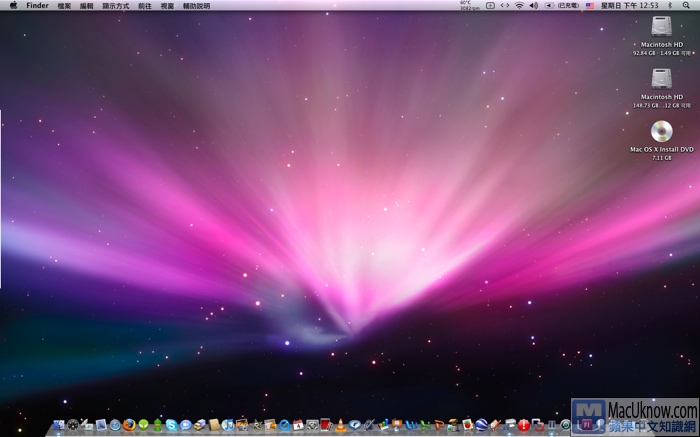Image resolution: width=700 pixels, height=437 pixels.
Task: Open Preview app in the Dock
Action: [x=101, y=425]
